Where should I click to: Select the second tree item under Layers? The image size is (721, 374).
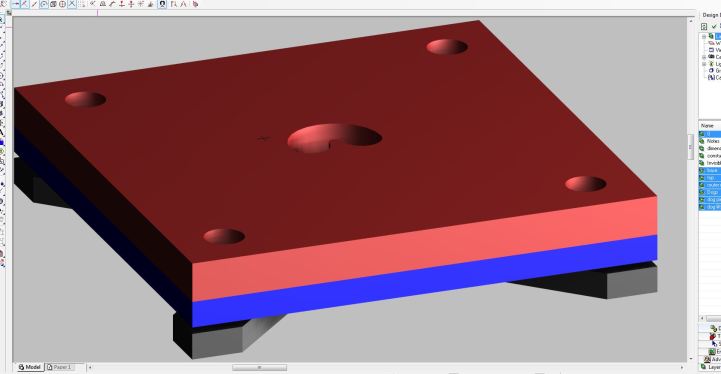[x=715, y=43]
